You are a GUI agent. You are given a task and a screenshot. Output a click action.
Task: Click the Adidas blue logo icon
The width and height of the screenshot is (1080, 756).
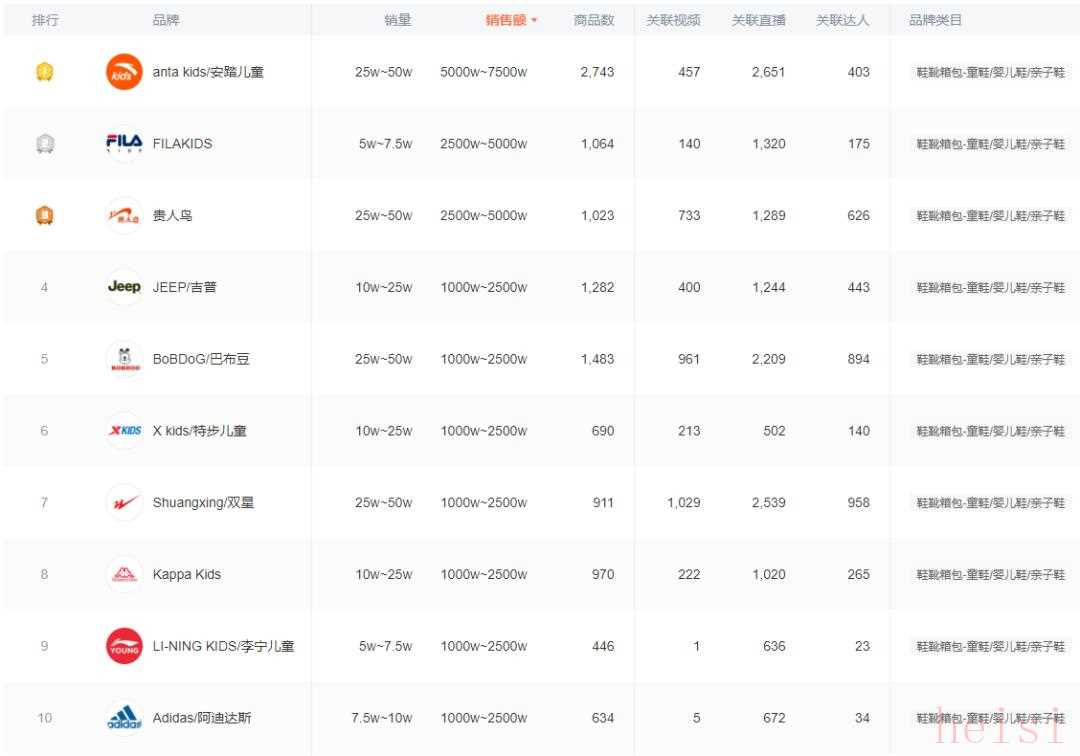point(124,718)
